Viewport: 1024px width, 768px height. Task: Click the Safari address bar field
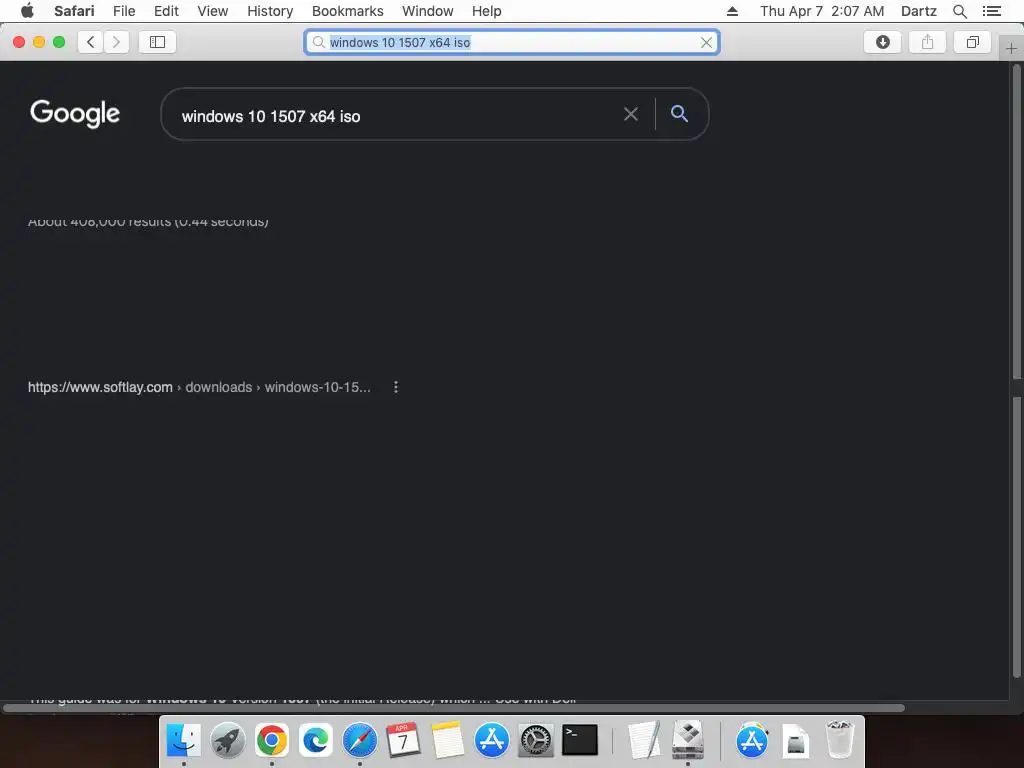click(x=512, y=42)
